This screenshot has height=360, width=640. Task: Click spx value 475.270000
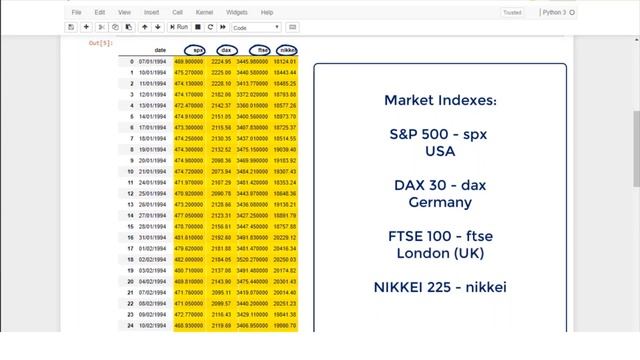(189, 73)
